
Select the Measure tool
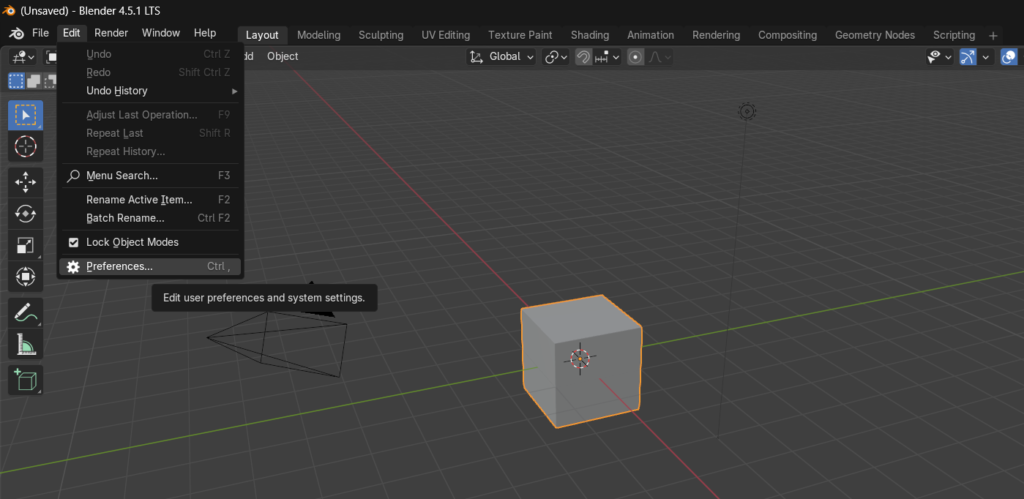point(26,346)
